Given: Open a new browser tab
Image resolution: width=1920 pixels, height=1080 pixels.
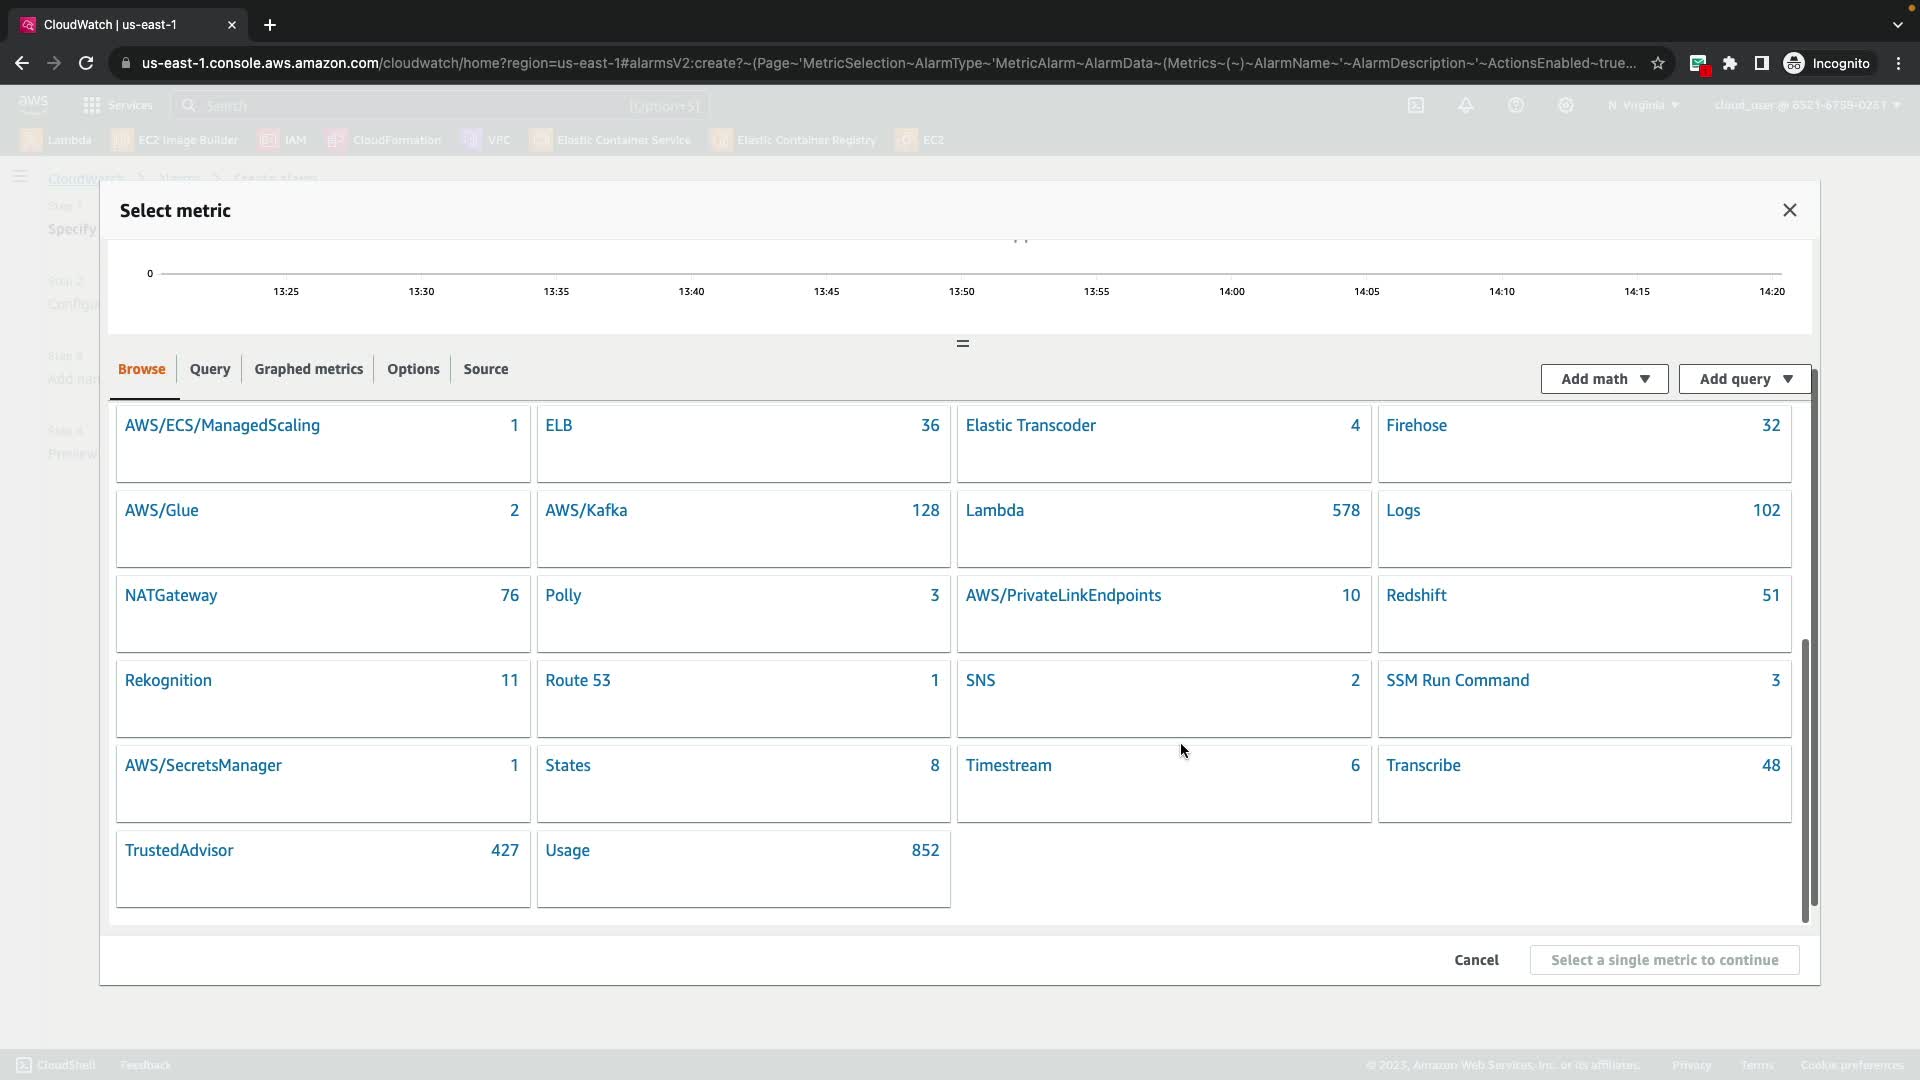Looking at the screenshot, I should coord(269,25).
